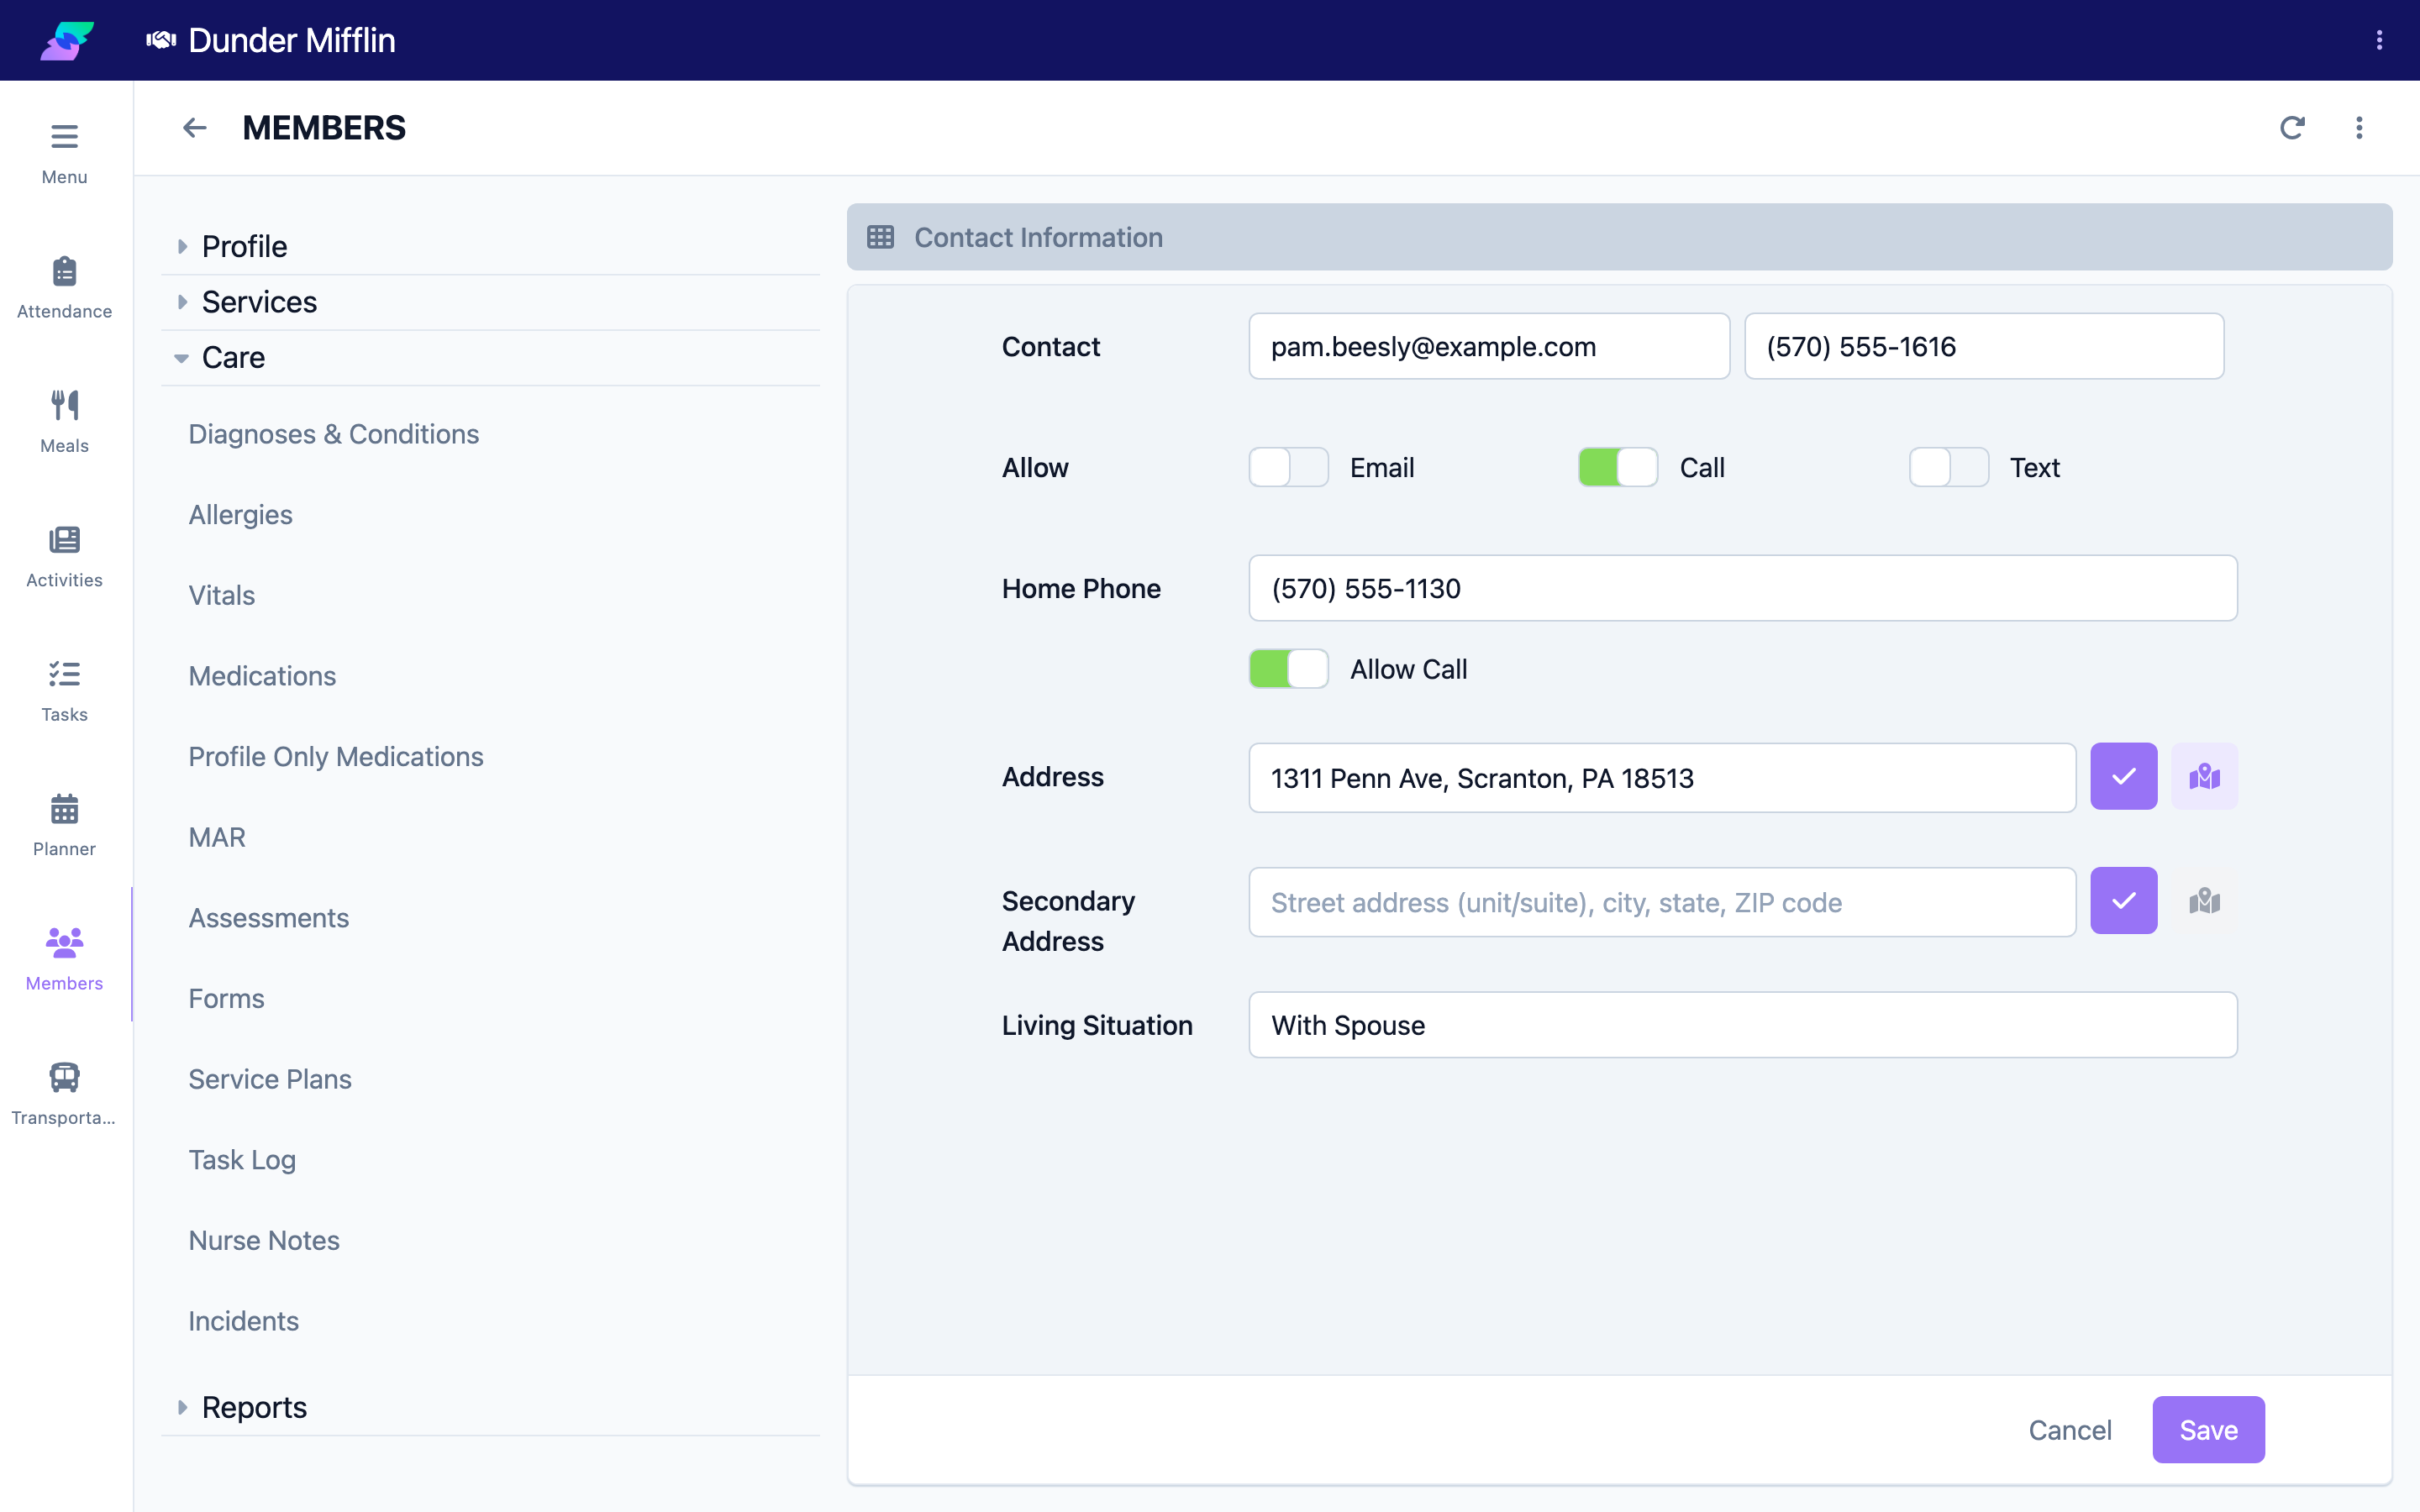Open the Planner calendar icon
Image resolution: width=2420 pixels, height=1512 pixels.
point(64,808)
